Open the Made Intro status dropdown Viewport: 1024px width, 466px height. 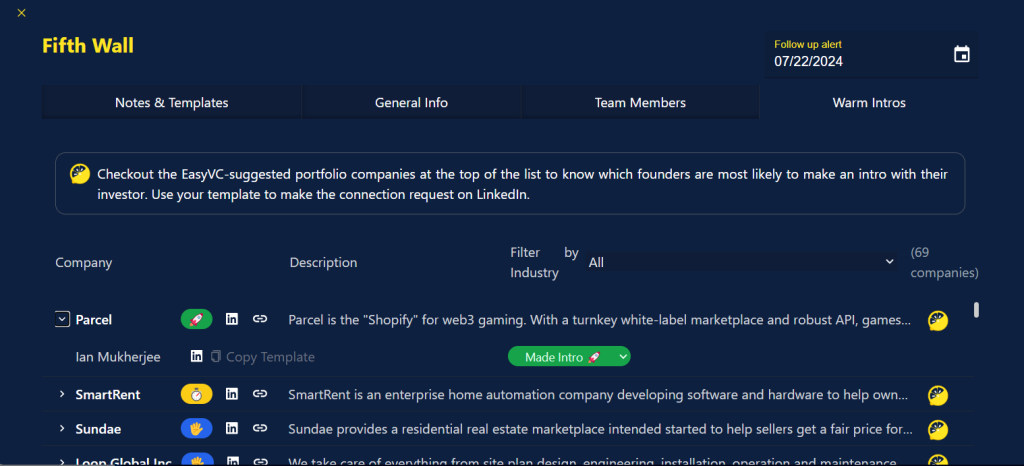coord(569,357)
